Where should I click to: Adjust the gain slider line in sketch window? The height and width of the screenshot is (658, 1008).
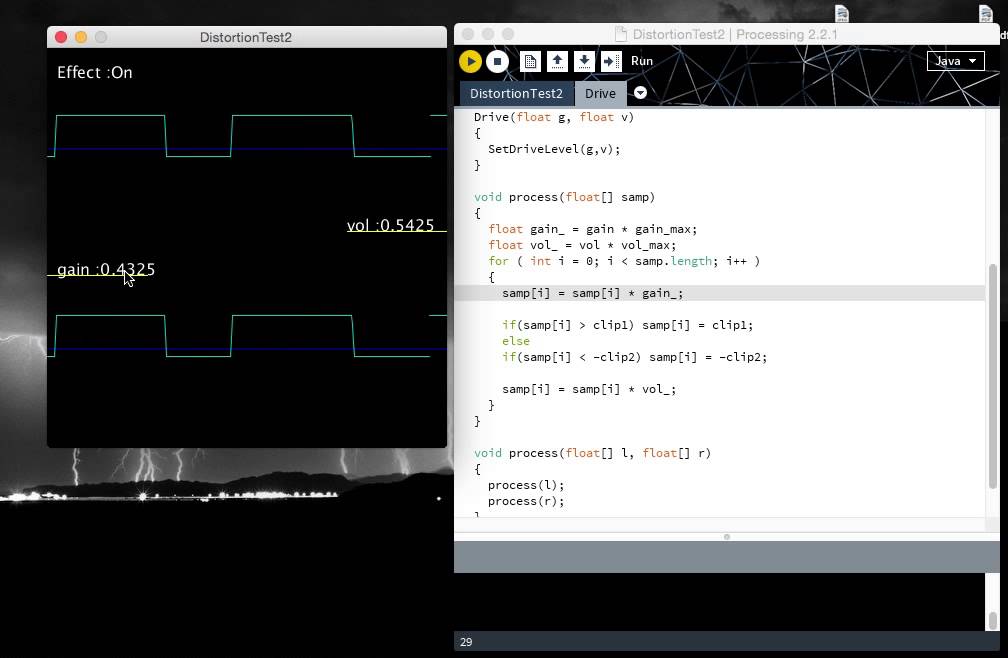tap(96, 275)
